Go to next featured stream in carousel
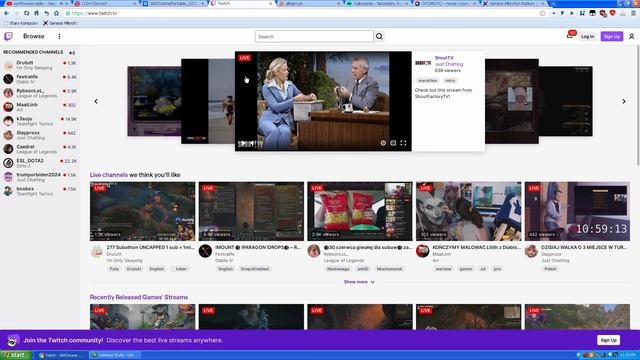 (x=624, y=101)
